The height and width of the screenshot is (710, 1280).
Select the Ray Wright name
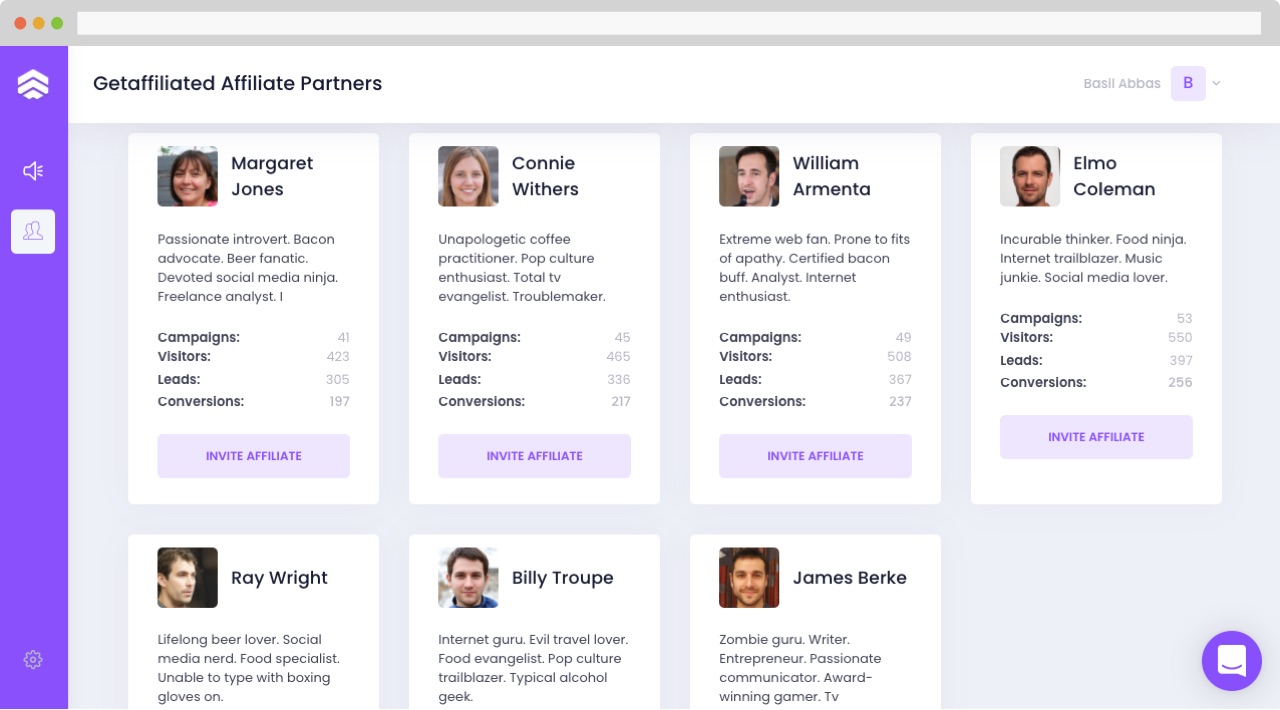tap(279, 578)
